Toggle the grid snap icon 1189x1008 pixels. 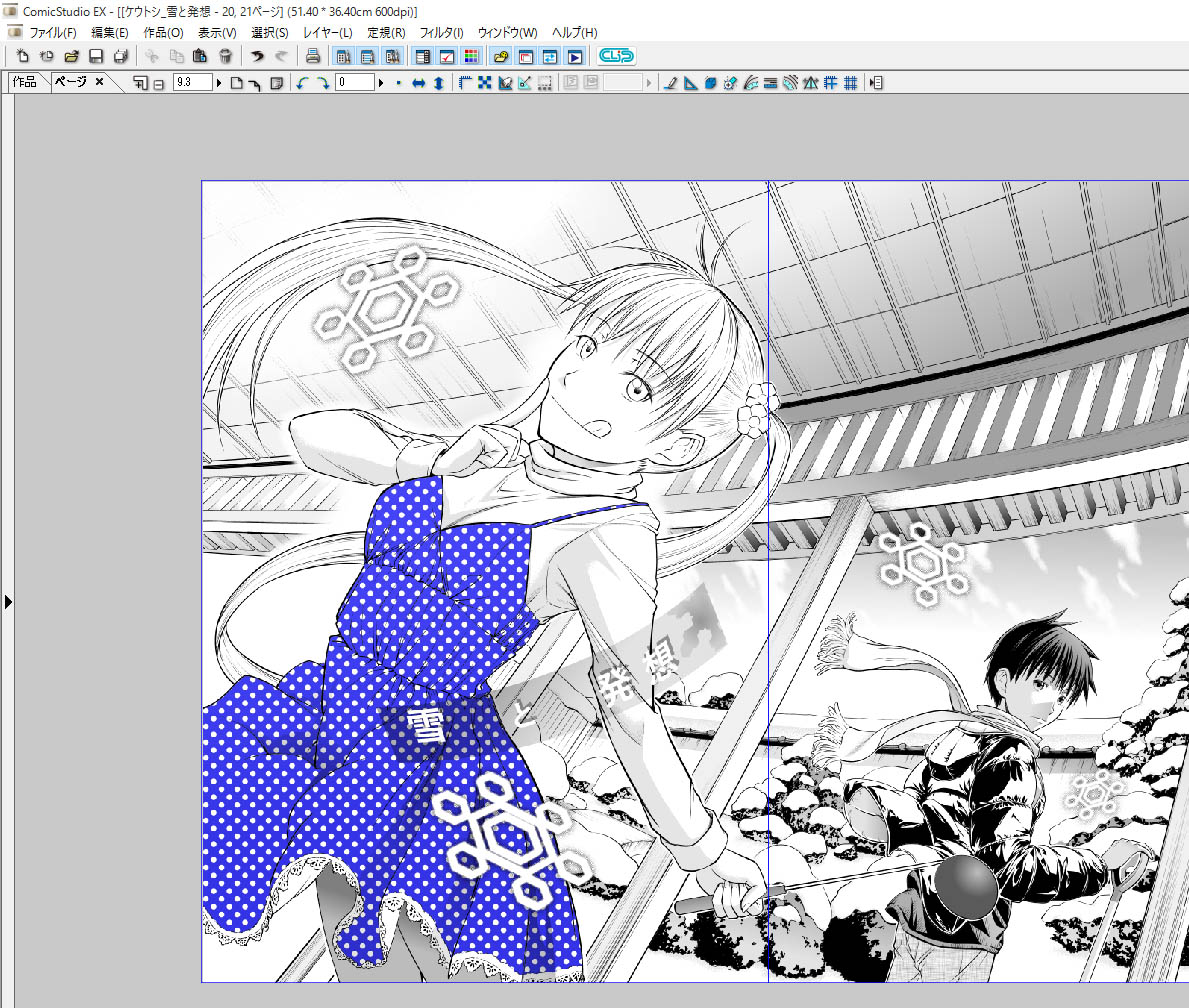[851, 83]
